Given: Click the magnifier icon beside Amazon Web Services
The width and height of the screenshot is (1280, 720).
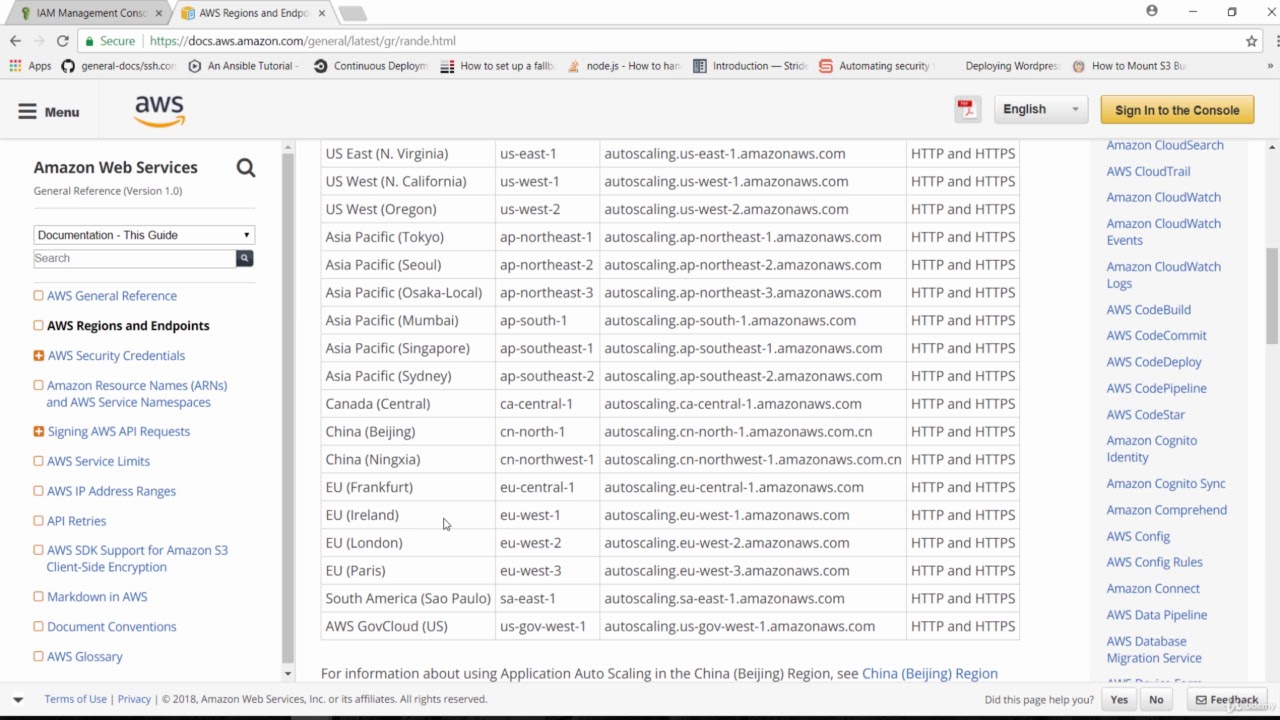Looking at the screenshot, I should point(246,168).
